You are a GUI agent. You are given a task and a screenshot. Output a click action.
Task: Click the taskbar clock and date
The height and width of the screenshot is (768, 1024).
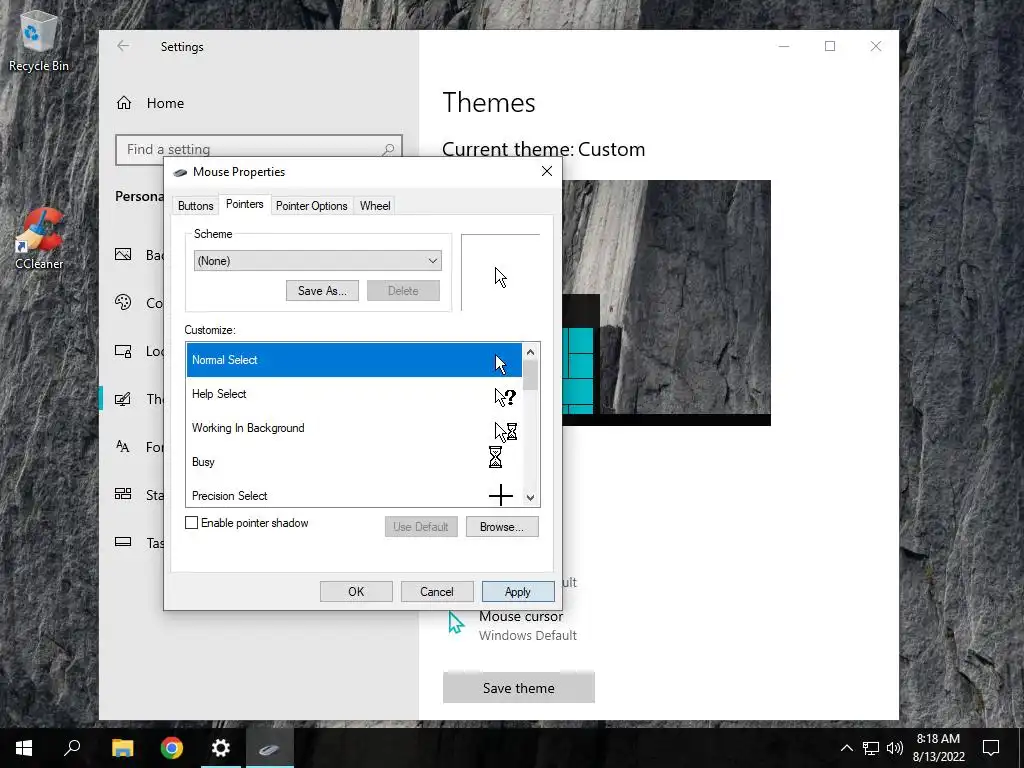click(x=938, y=748)
